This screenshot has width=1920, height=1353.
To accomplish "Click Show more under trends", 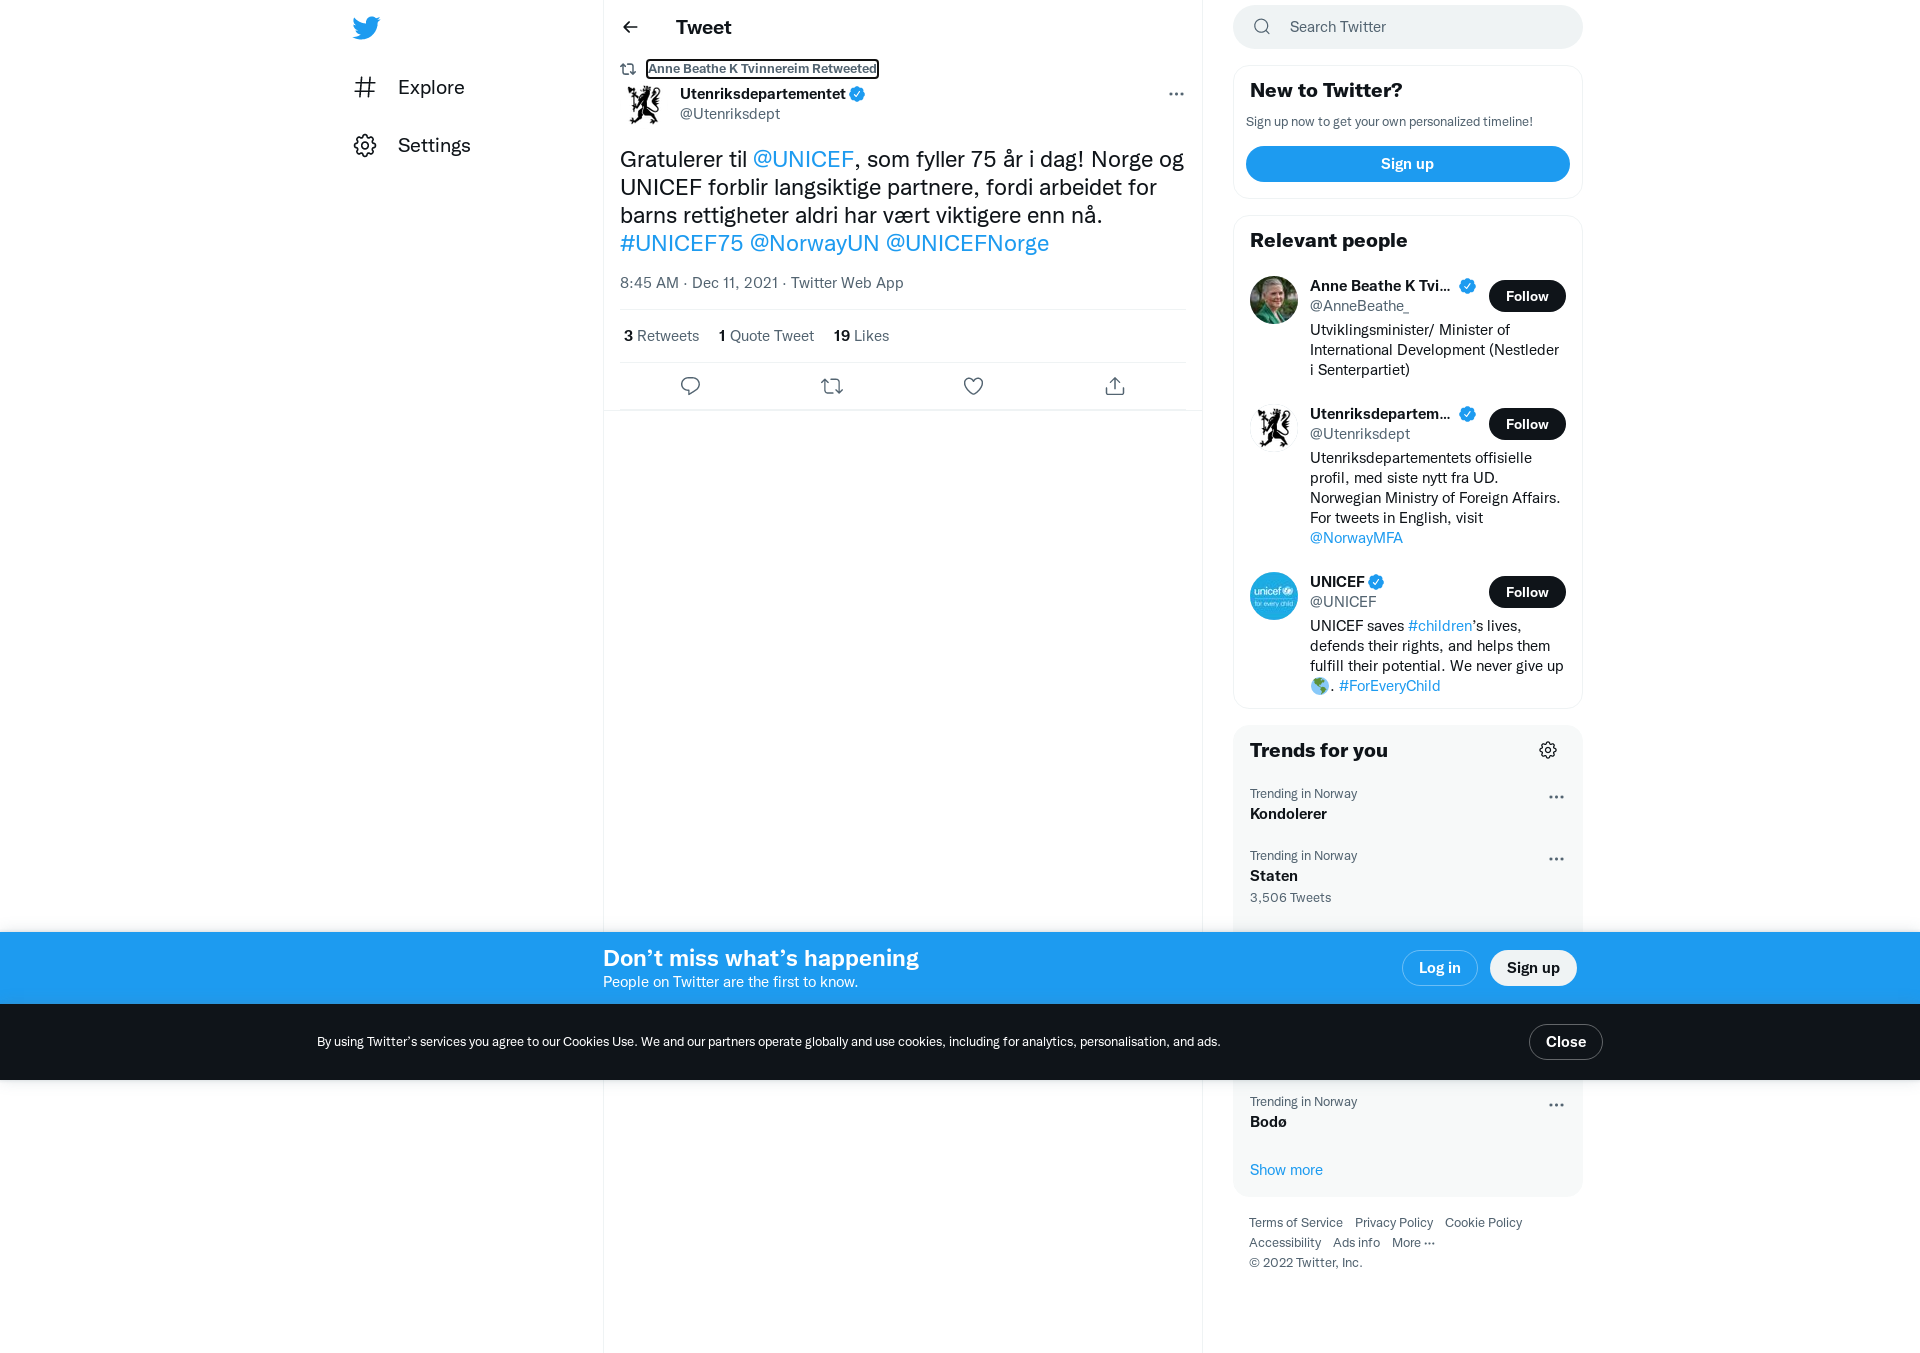I will (x=1286, y=1170).
